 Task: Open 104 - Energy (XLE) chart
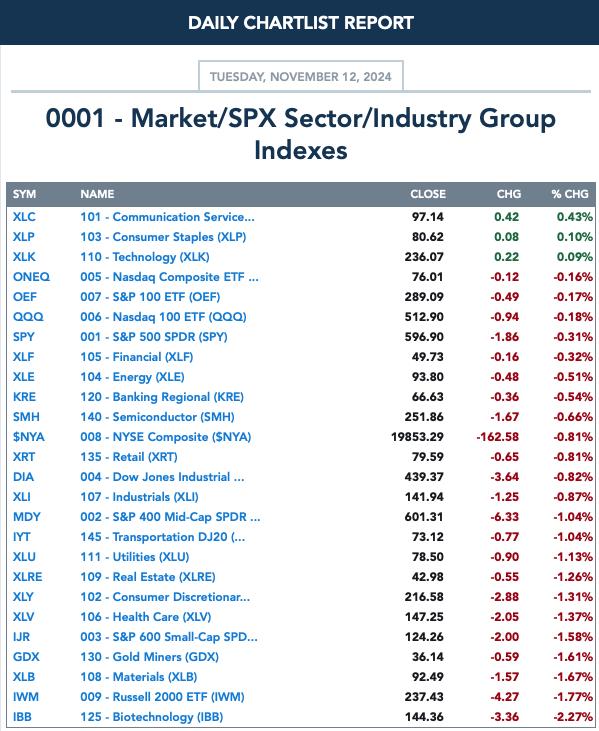[132, 377]
